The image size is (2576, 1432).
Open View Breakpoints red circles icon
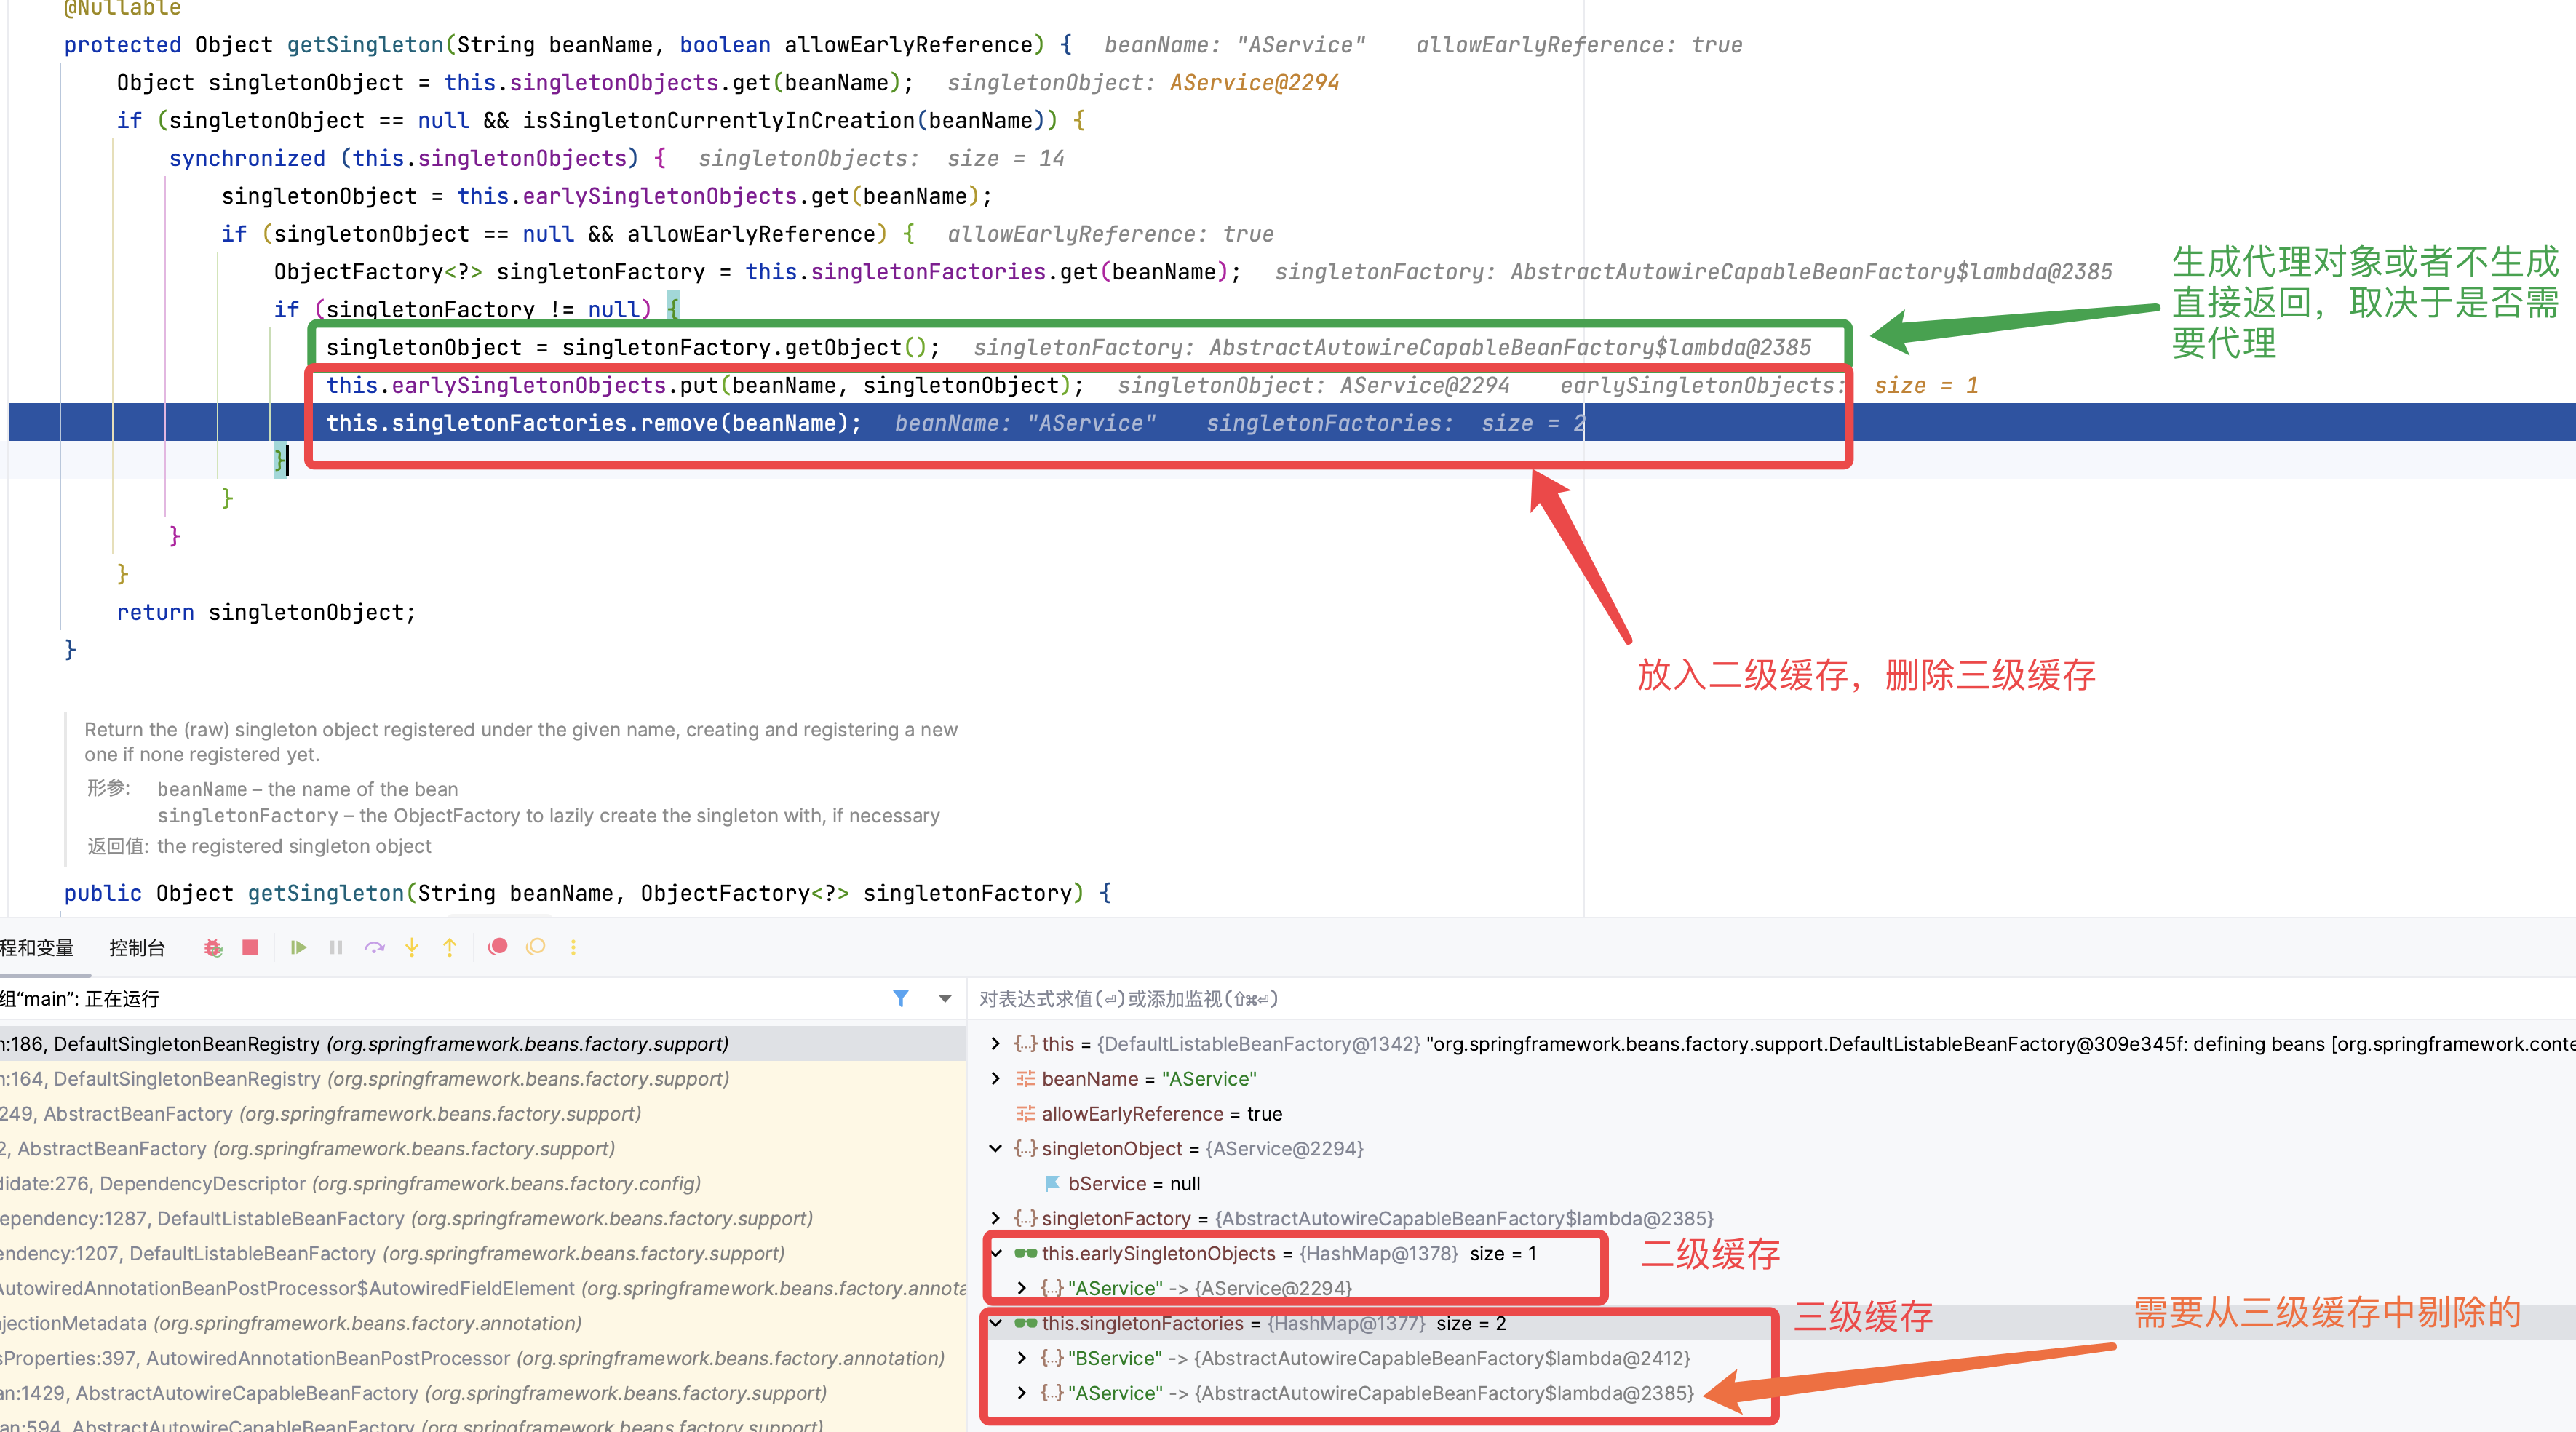(x=498, y=947)
